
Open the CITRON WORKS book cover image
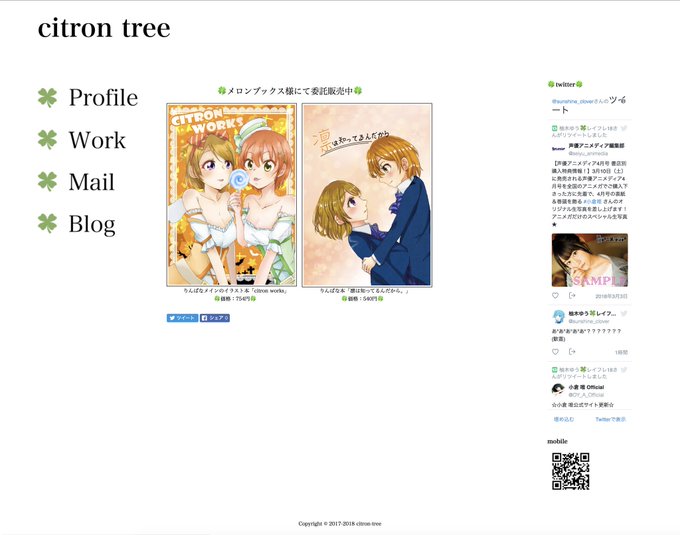[x=232, y=195]
